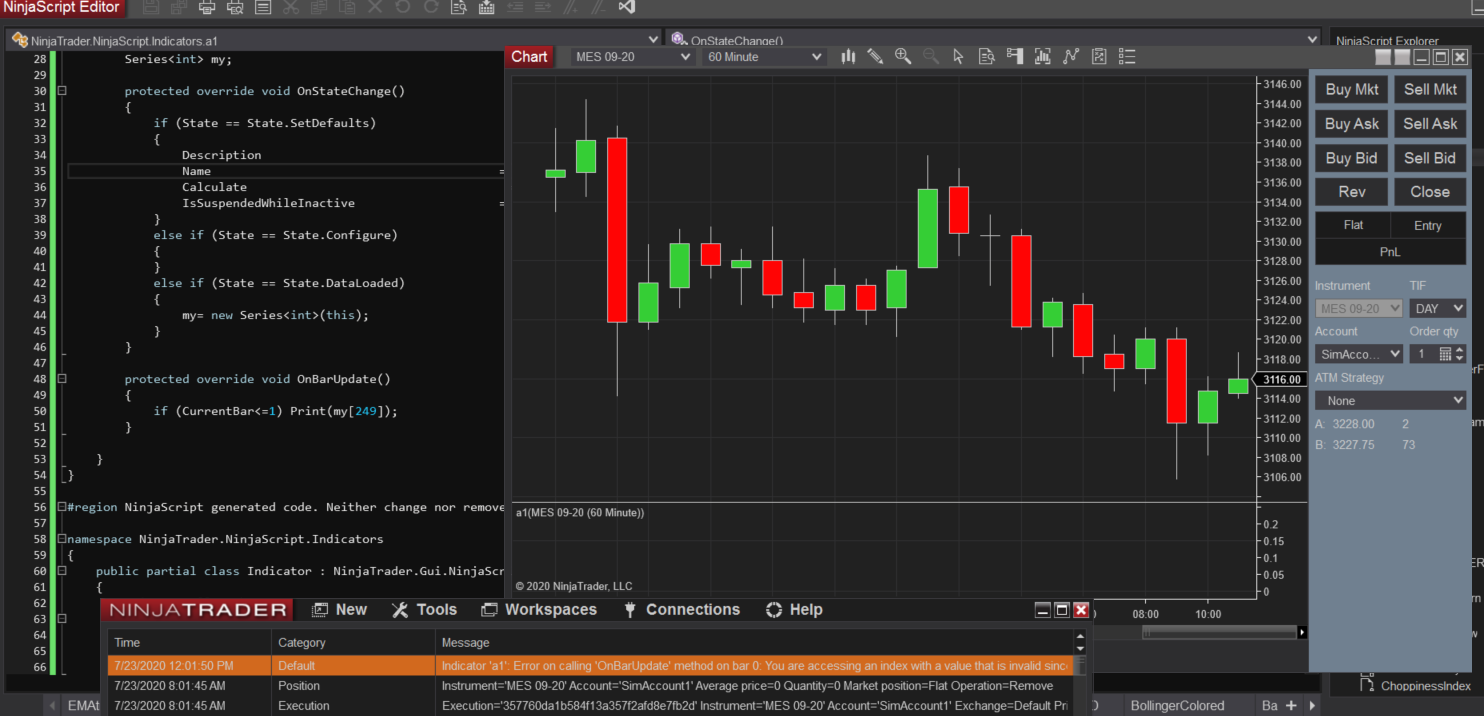Click the Visual Studio icon in editor toolbar
The image size is (1484, 716).
tap(628, 7)
